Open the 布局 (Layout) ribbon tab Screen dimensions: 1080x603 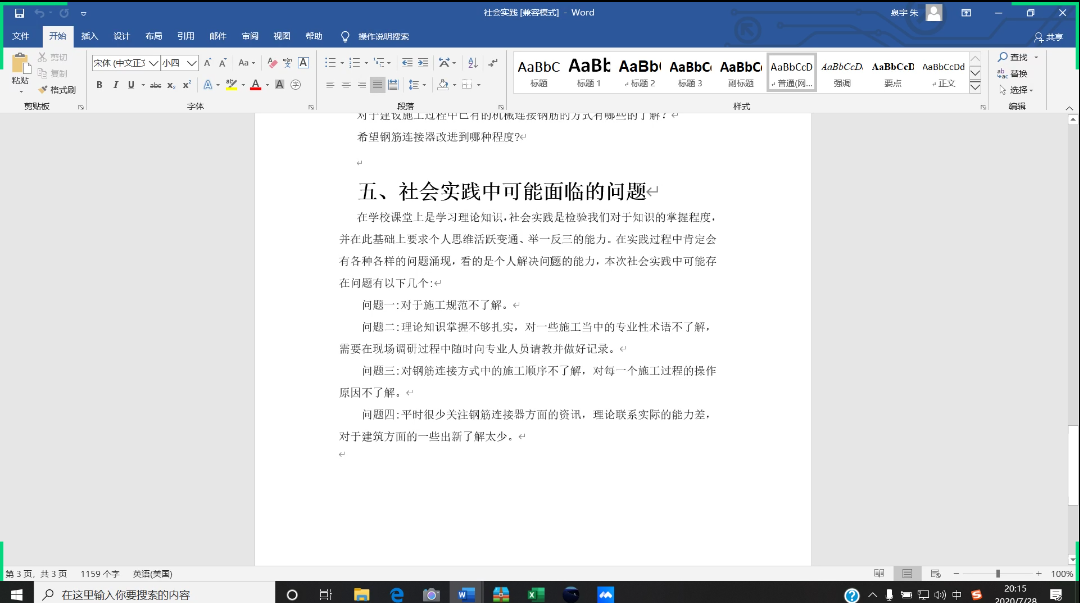(153, 36)
